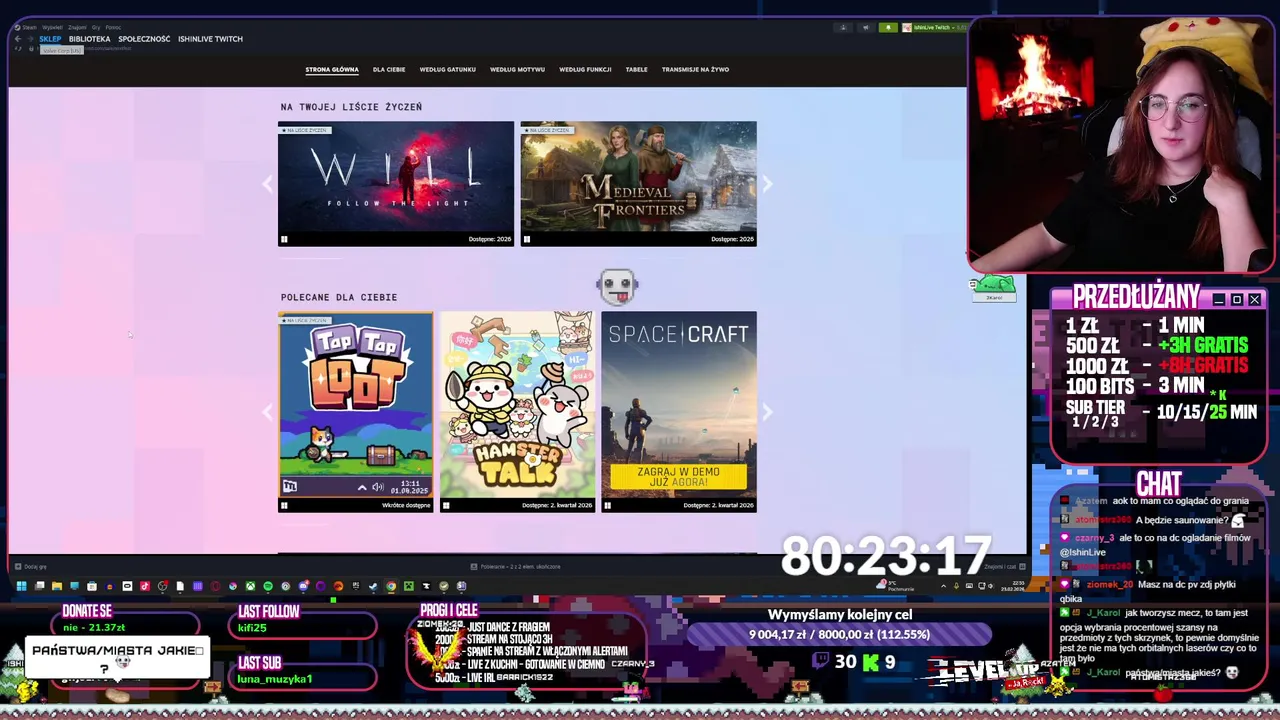The image size is (1280, 720).
Task: Click the POLECANE DLA CIEBIE heading
Action: (x=339, y=297)
